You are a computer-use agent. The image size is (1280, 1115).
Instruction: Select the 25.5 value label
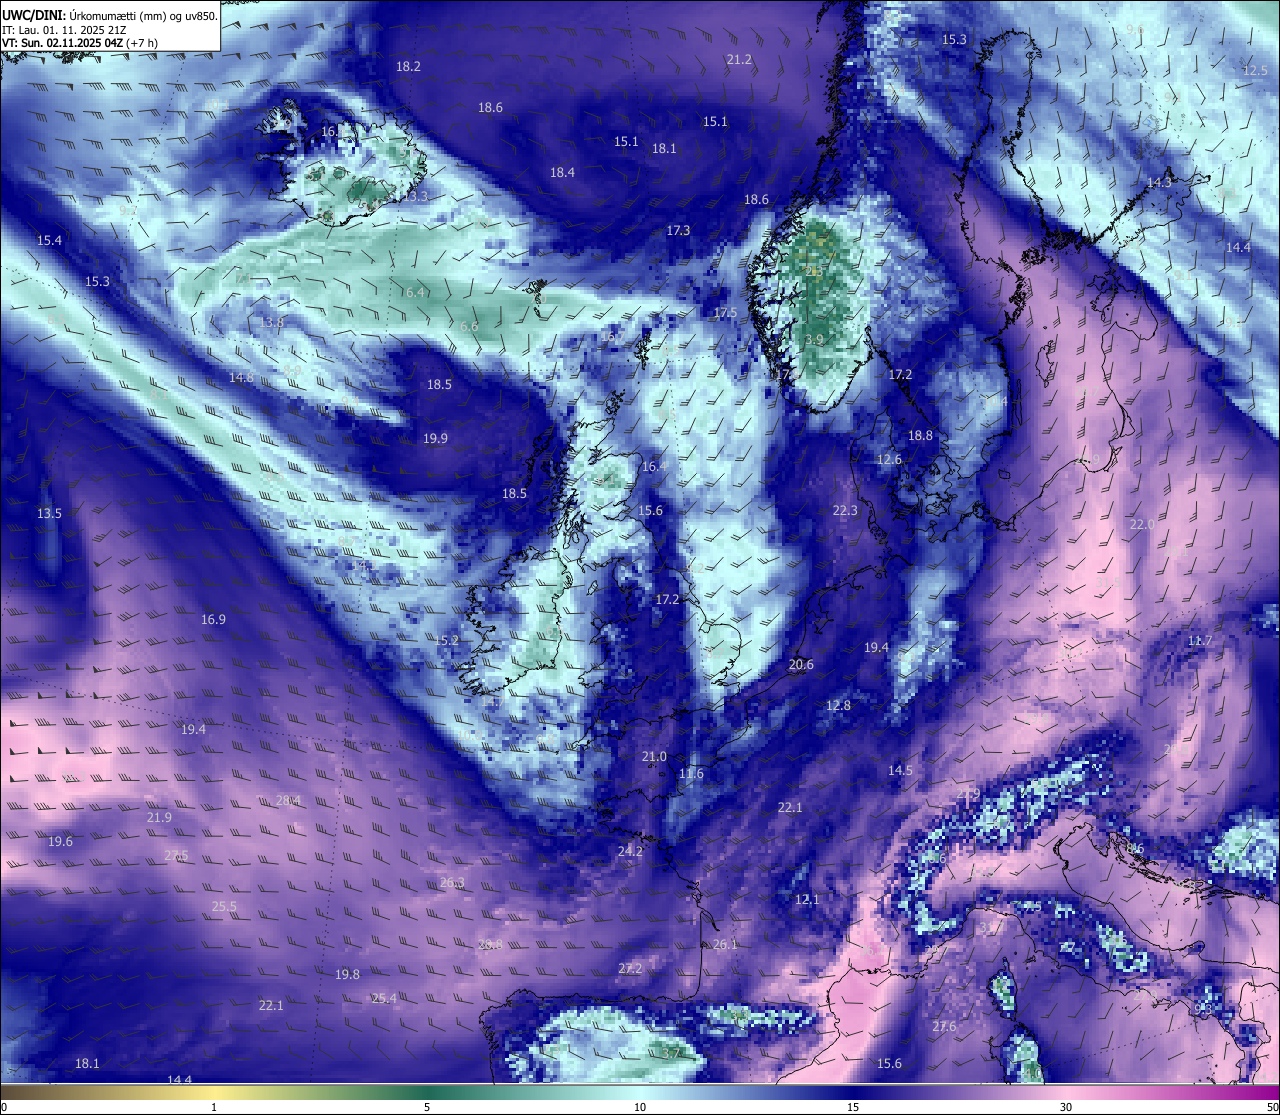224,908
